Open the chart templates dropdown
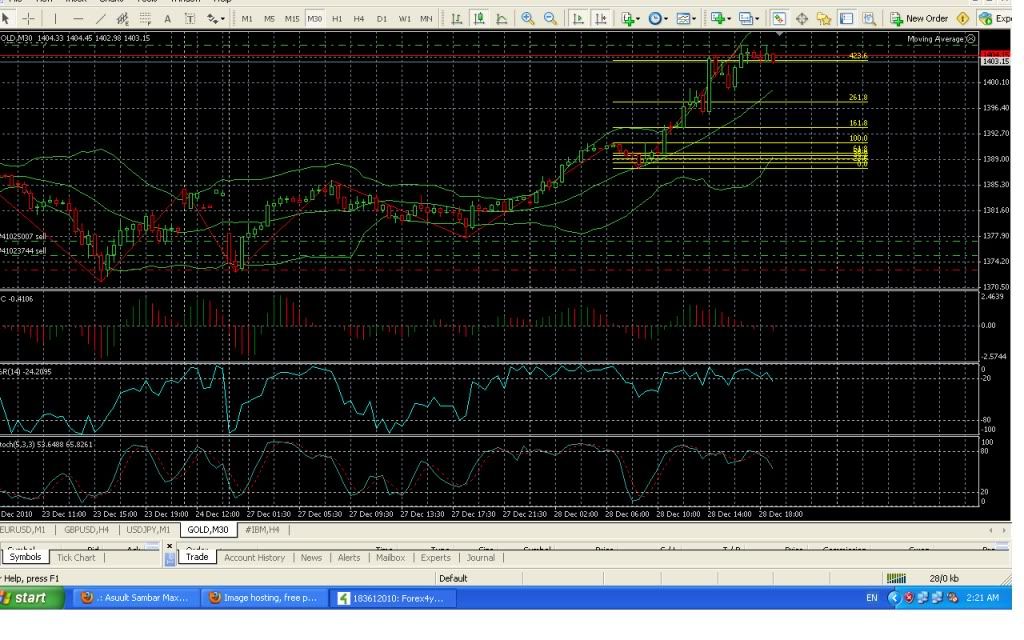The width and height of the screenshot is (1024, 640). pos(686,18)
